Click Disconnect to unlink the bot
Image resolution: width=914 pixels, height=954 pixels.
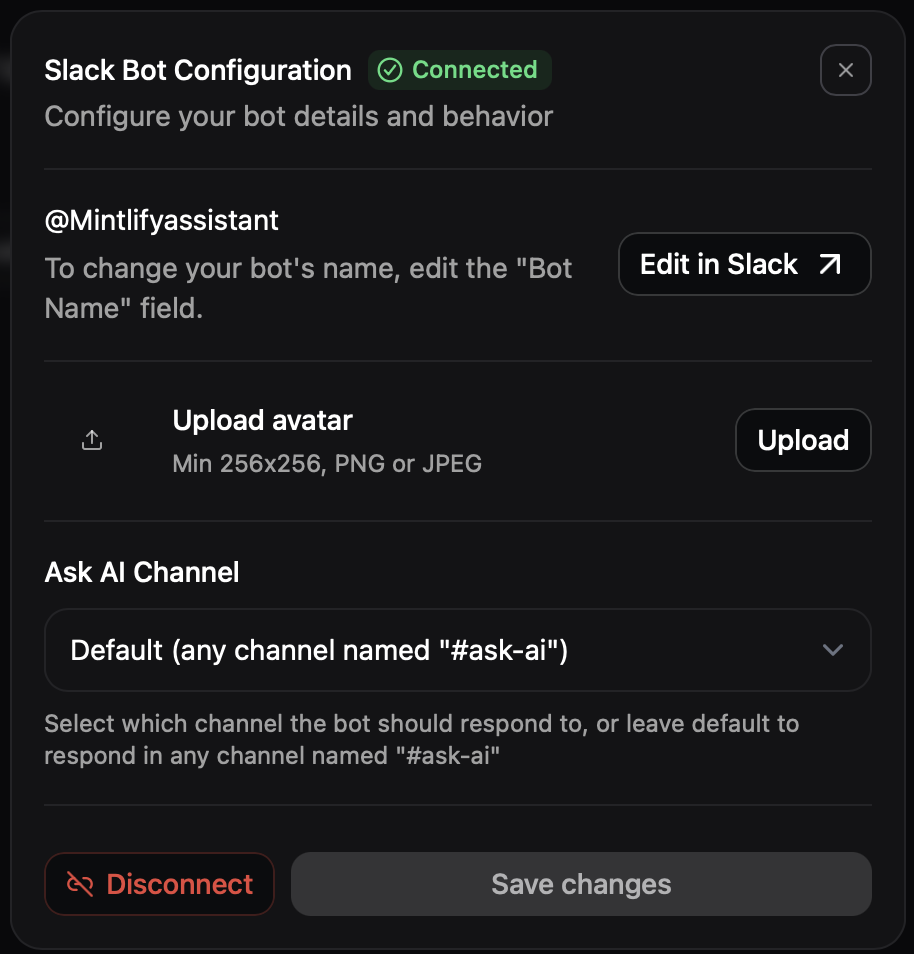[x=159, y=884]
